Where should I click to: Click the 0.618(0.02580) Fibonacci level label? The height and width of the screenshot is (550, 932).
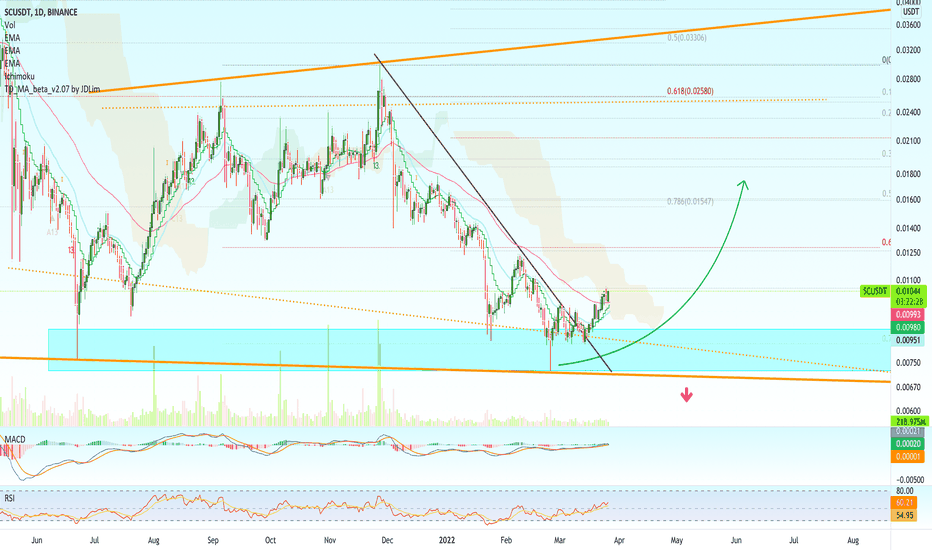[690, 91]
